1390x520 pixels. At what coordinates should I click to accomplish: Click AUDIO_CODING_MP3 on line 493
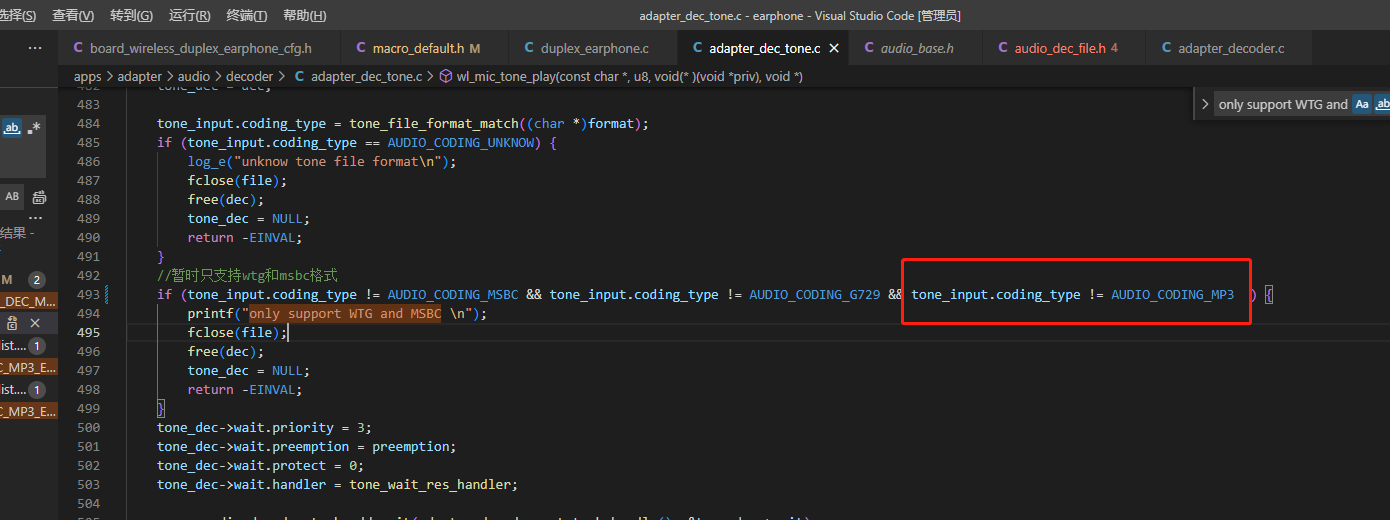[x=1172, y=294]
